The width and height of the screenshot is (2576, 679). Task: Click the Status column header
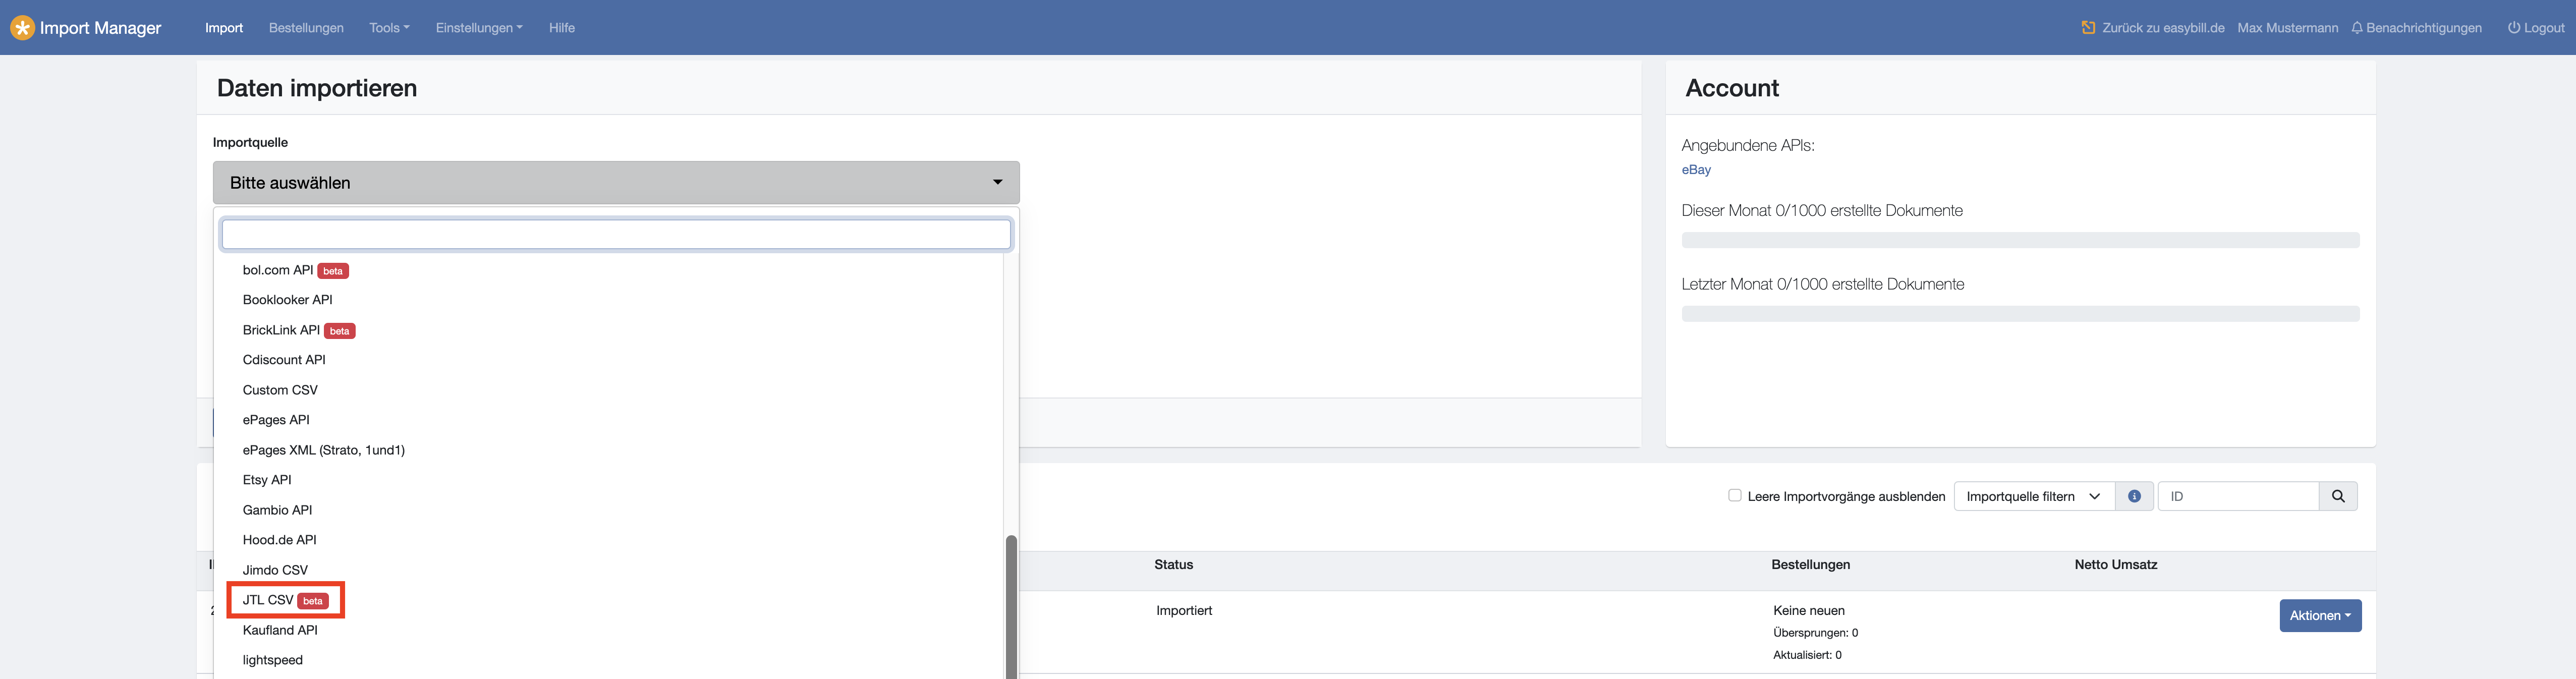(x=1174, y=565)
